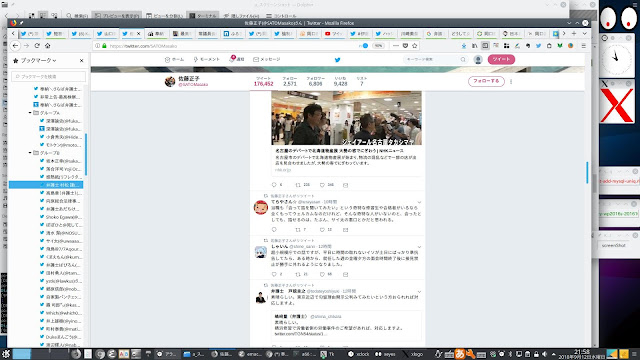The height and width of the screenshot is (360, 640).
Task: Switch to the LinkedIn tab
Action: click(233, 33)
